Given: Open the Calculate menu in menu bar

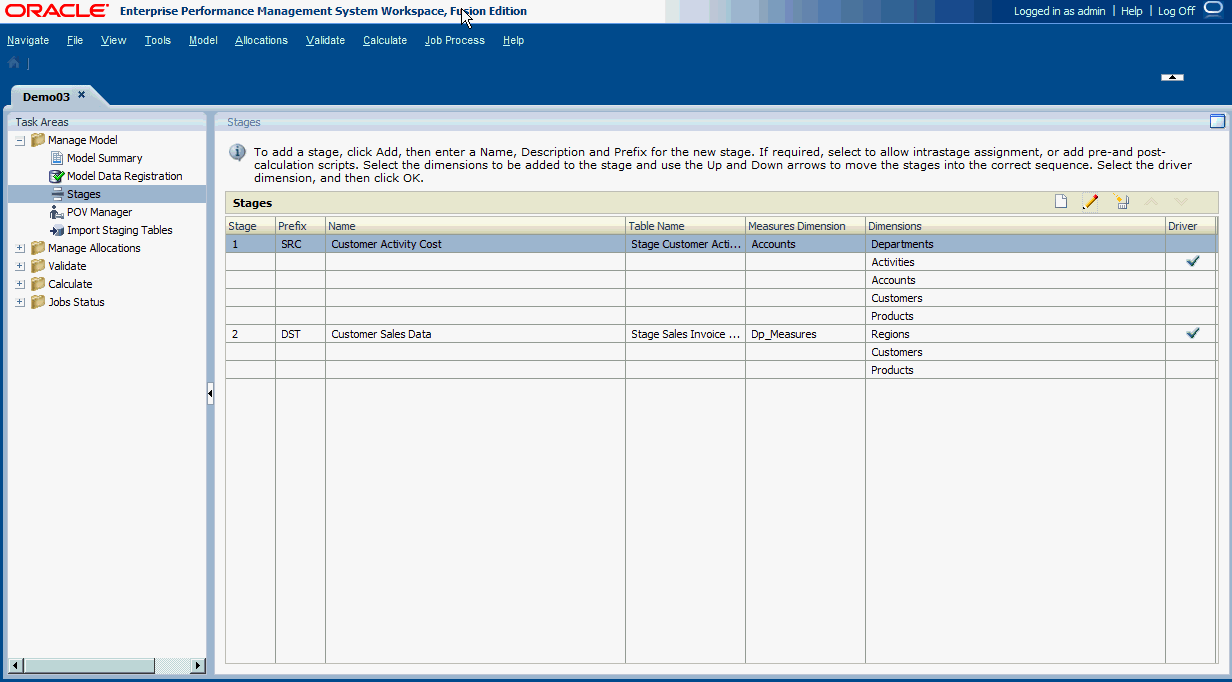Looking at the screenshot, I should tap(385, 40).
